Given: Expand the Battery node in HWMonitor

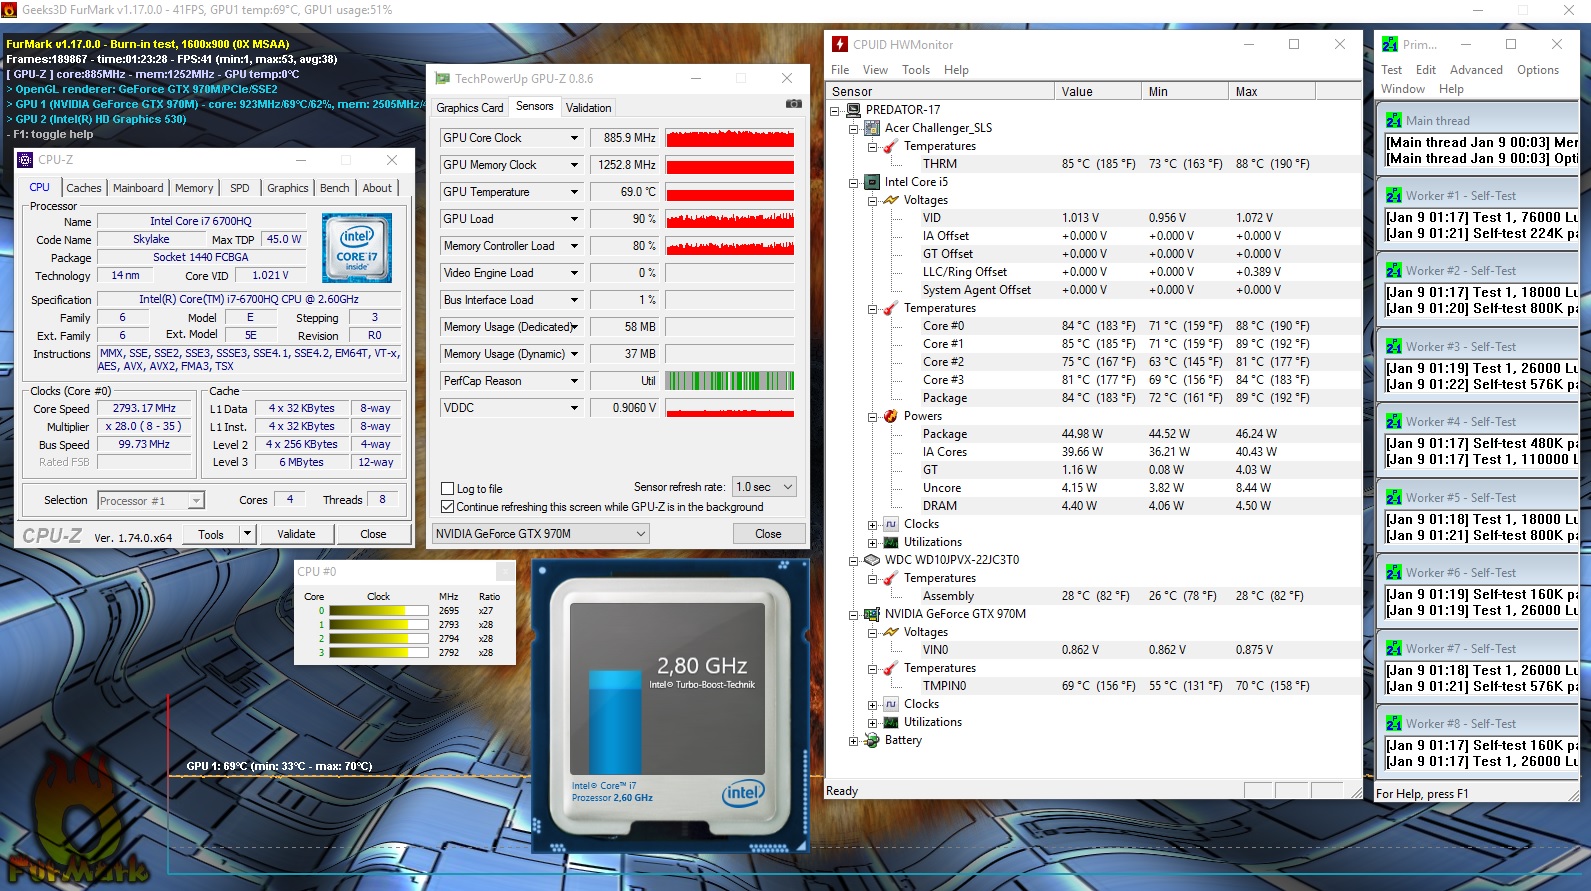Looking at the screenshot, I should click(x=853, y=740).
